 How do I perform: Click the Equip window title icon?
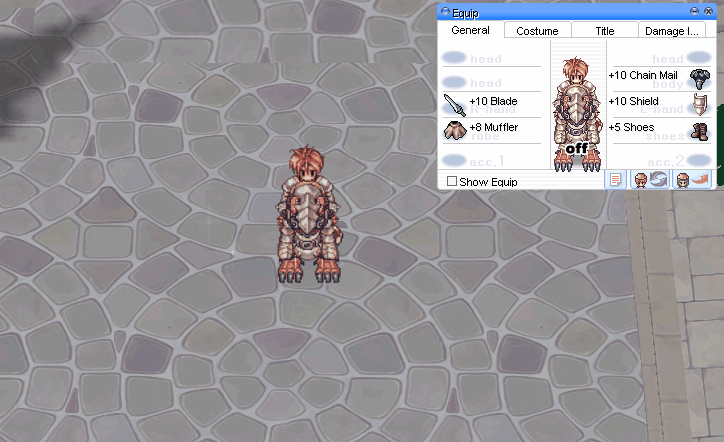click(x=445, y=12)
